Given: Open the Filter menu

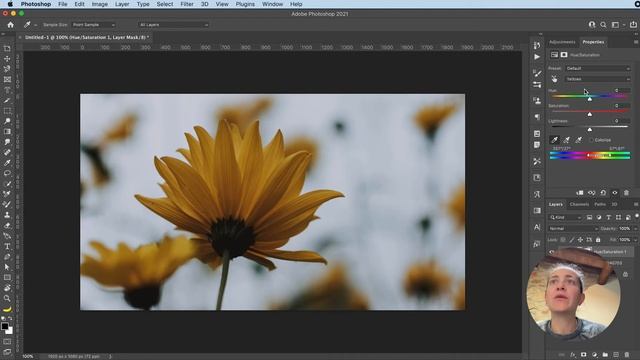Looking at the screenshot, I should 187,4.
